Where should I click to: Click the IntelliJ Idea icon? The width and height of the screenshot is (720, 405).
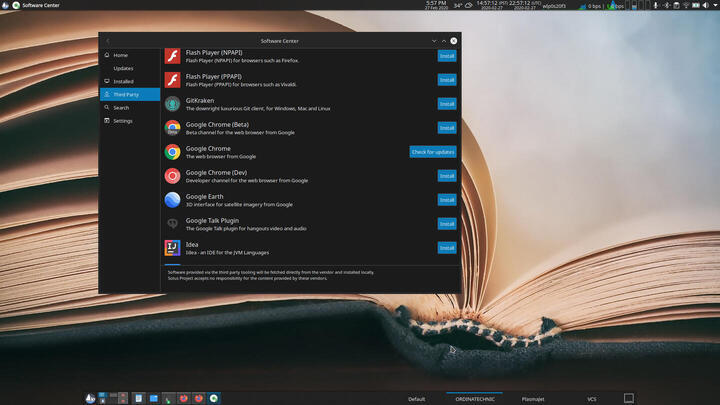(173, 248)
